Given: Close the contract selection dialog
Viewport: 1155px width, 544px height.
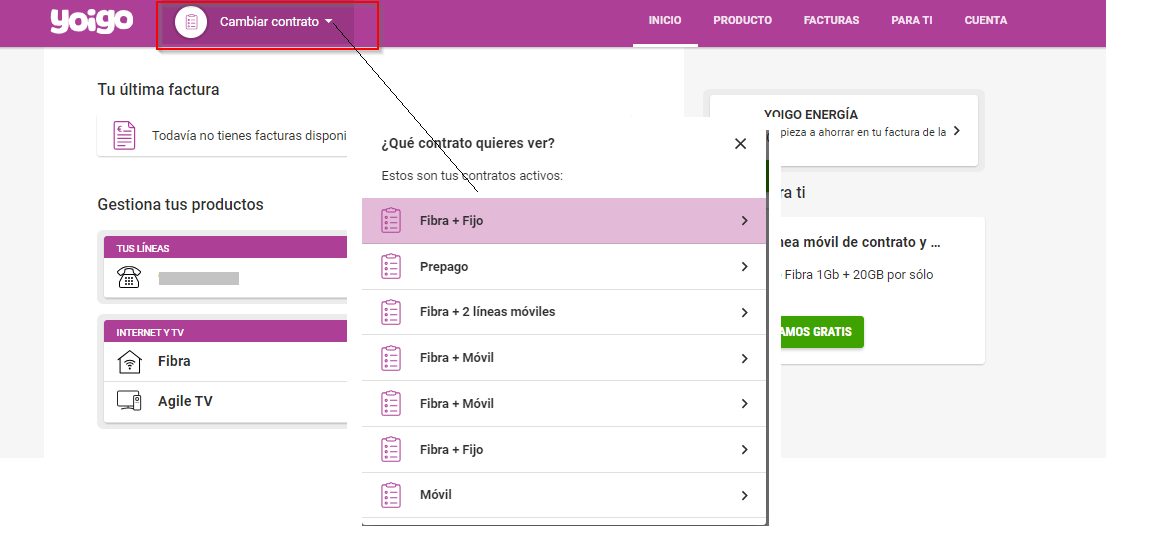Looking at the screenshot, I should 740,144.
